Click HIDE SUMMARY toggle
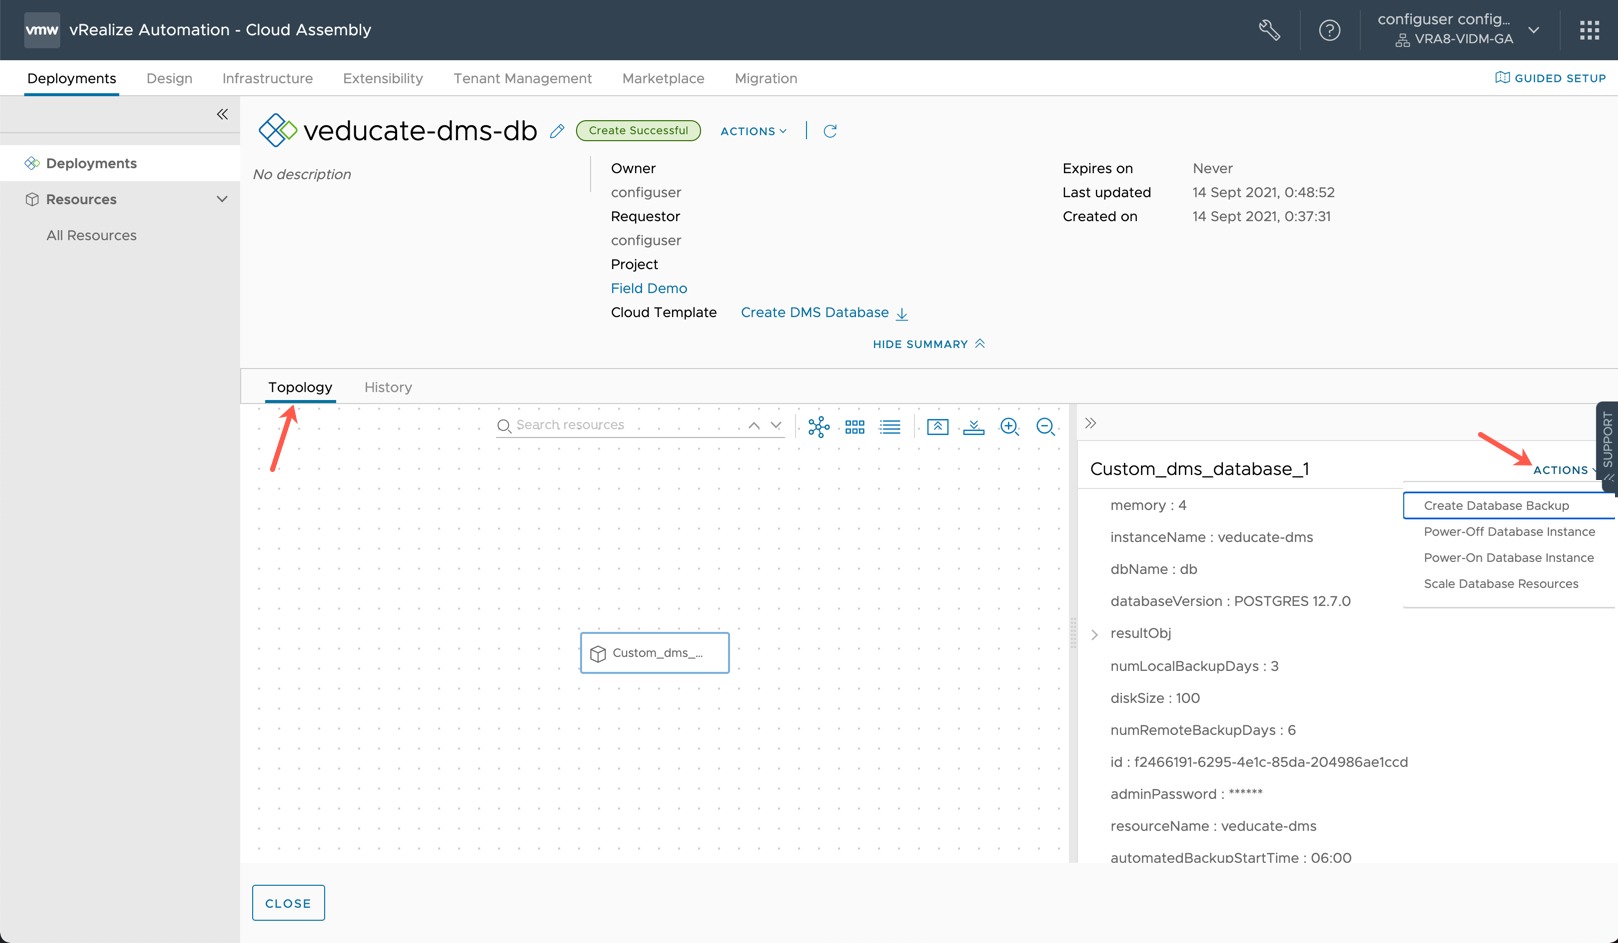 [929, 344]
